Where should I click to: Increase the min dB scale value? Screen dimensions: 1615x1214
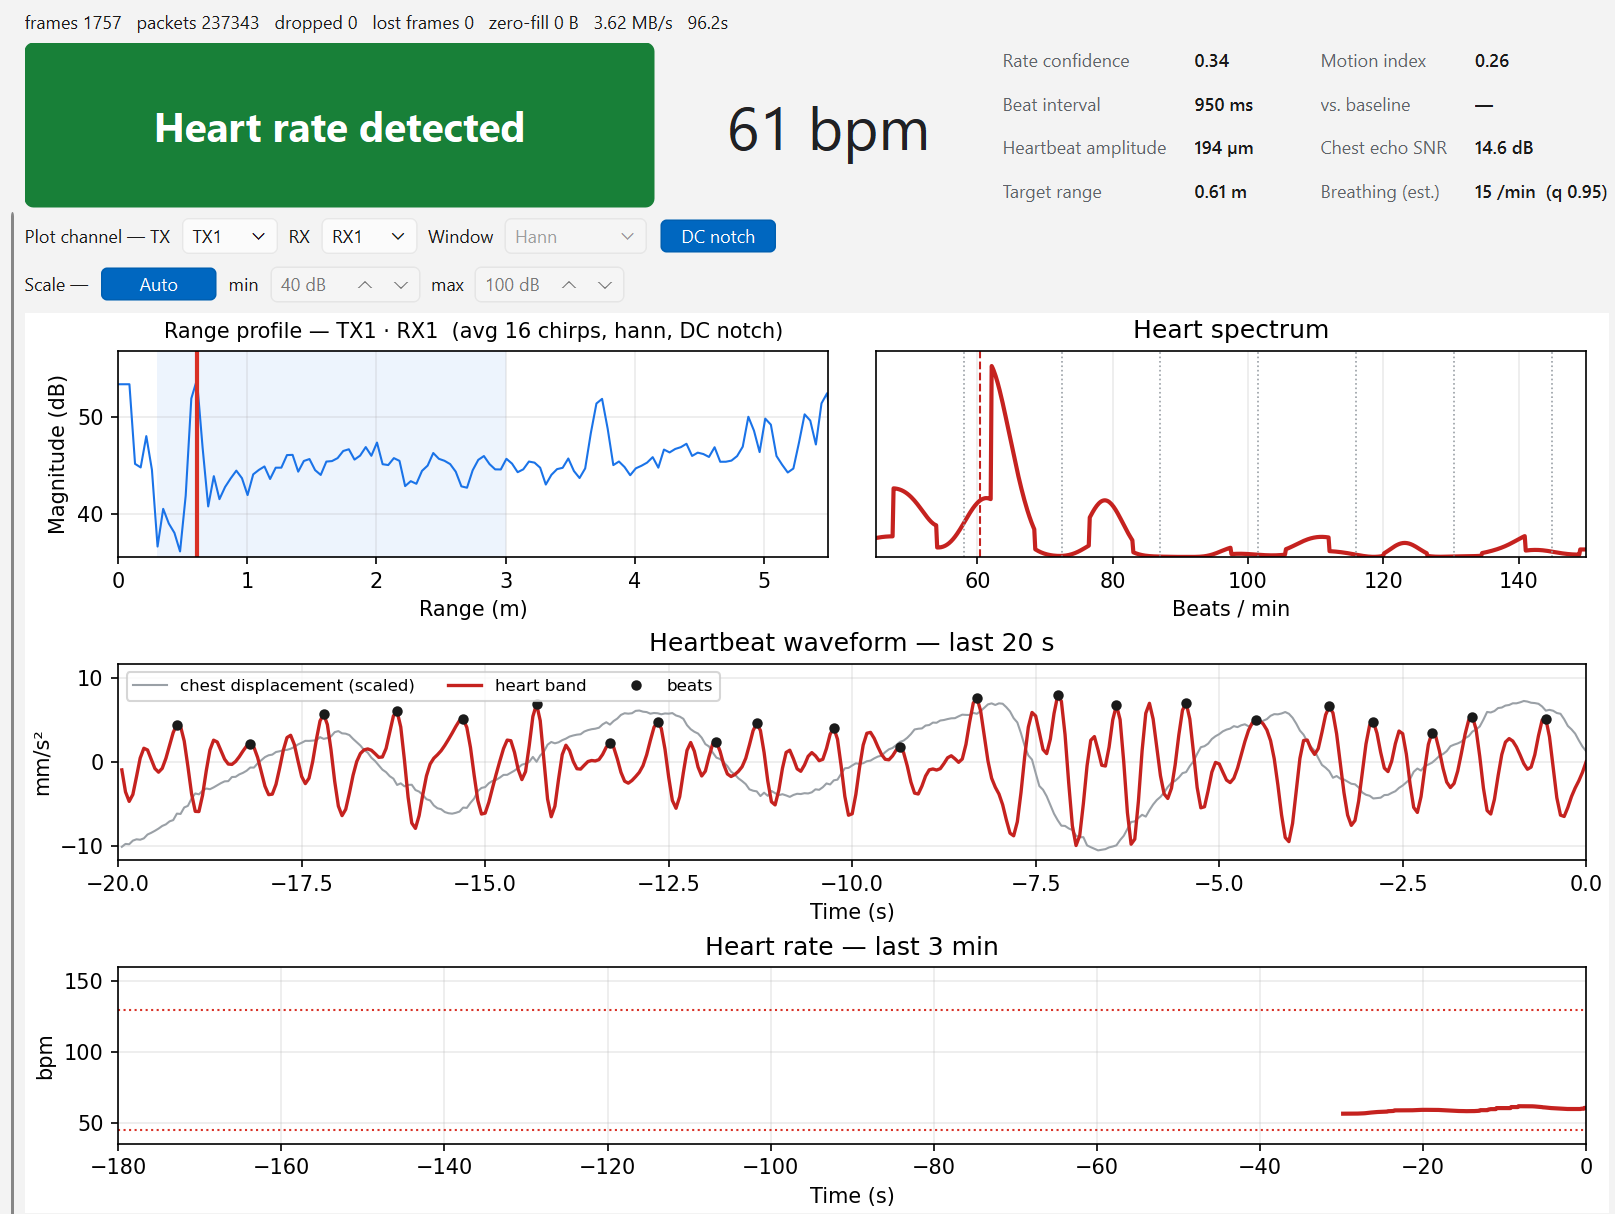(365, 285)
